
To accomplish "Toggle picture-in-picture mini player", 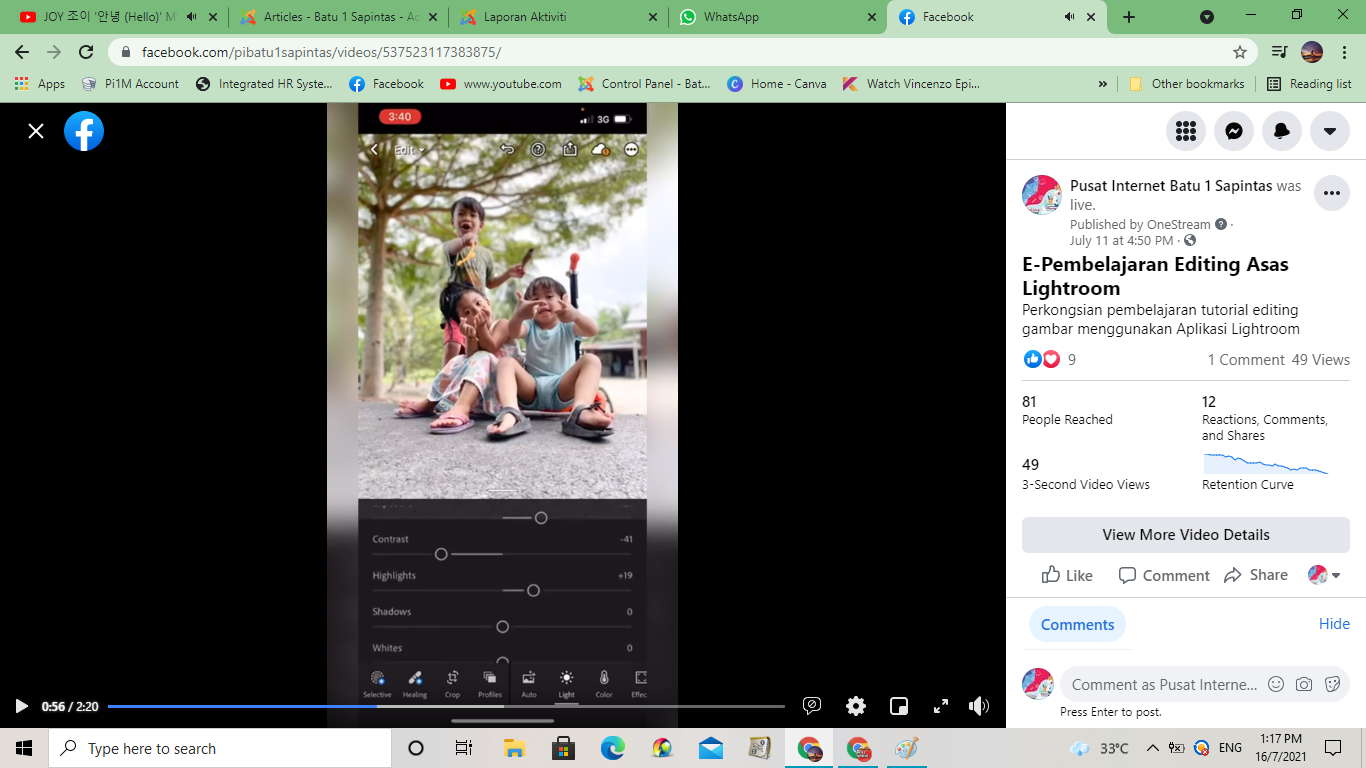I will [x=899, y=706].
